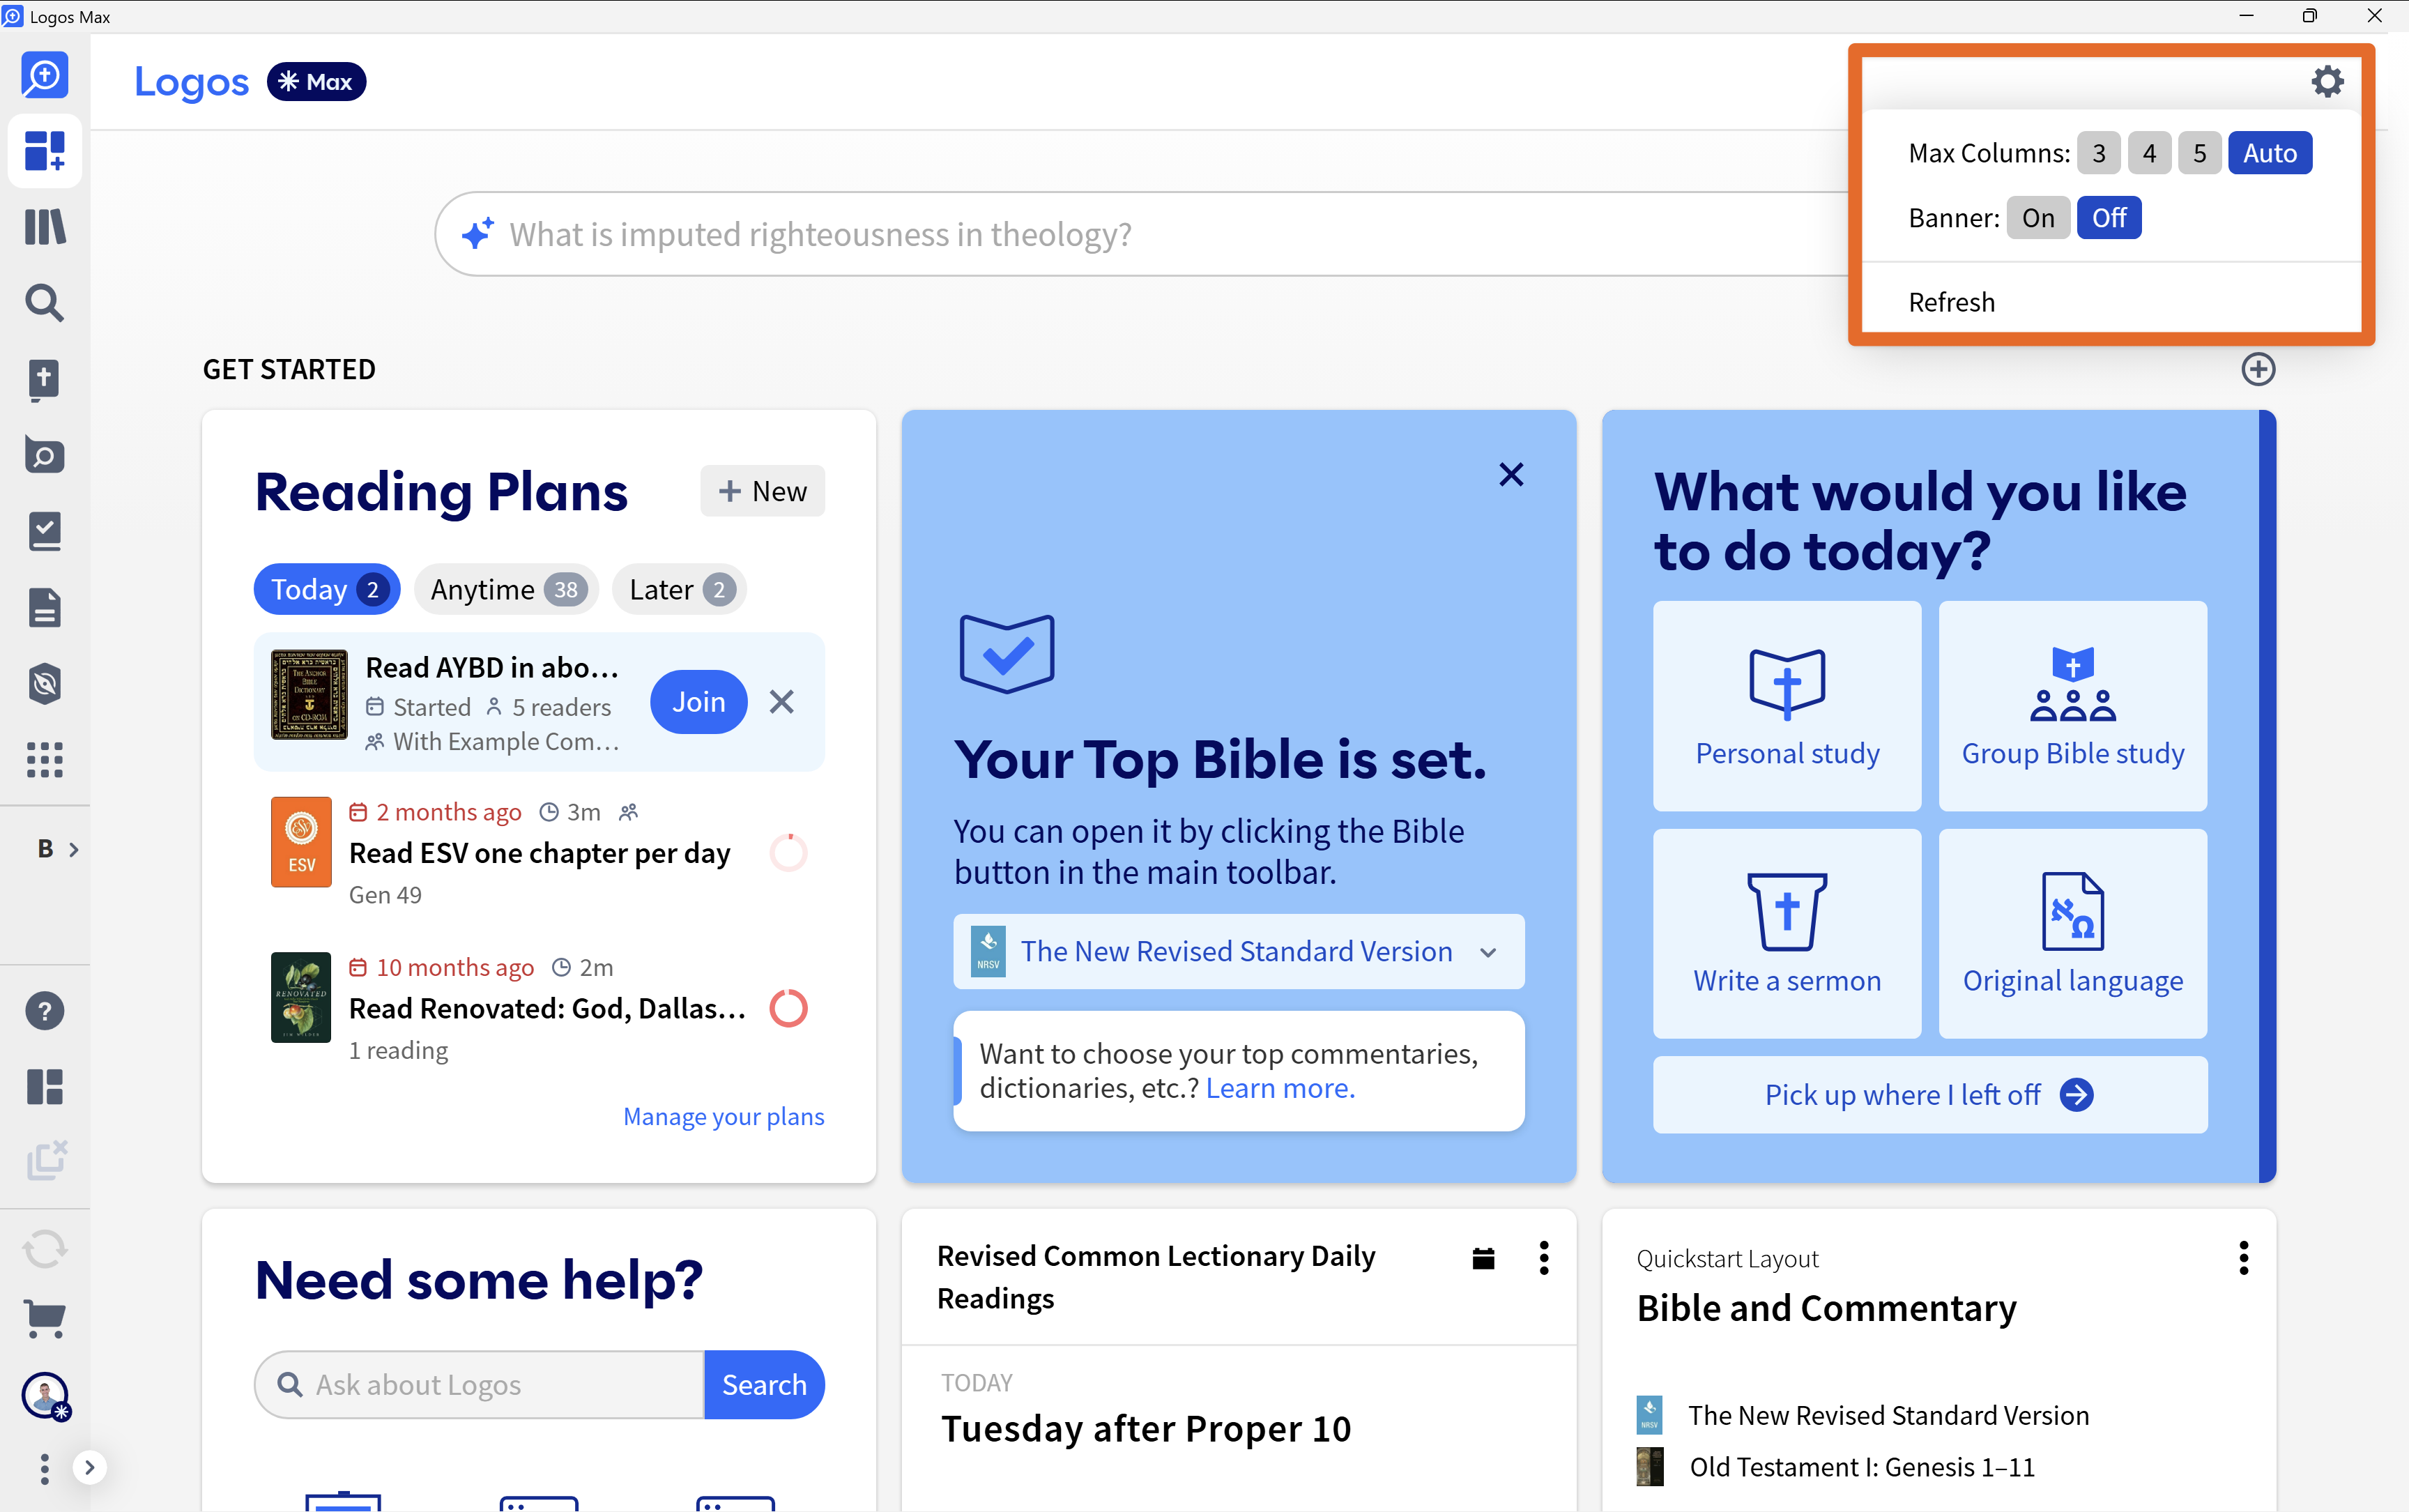Screen dimensions: 2409x1512
Task: Open the Documents icon in the sidebar
Action: coord(45,607)
